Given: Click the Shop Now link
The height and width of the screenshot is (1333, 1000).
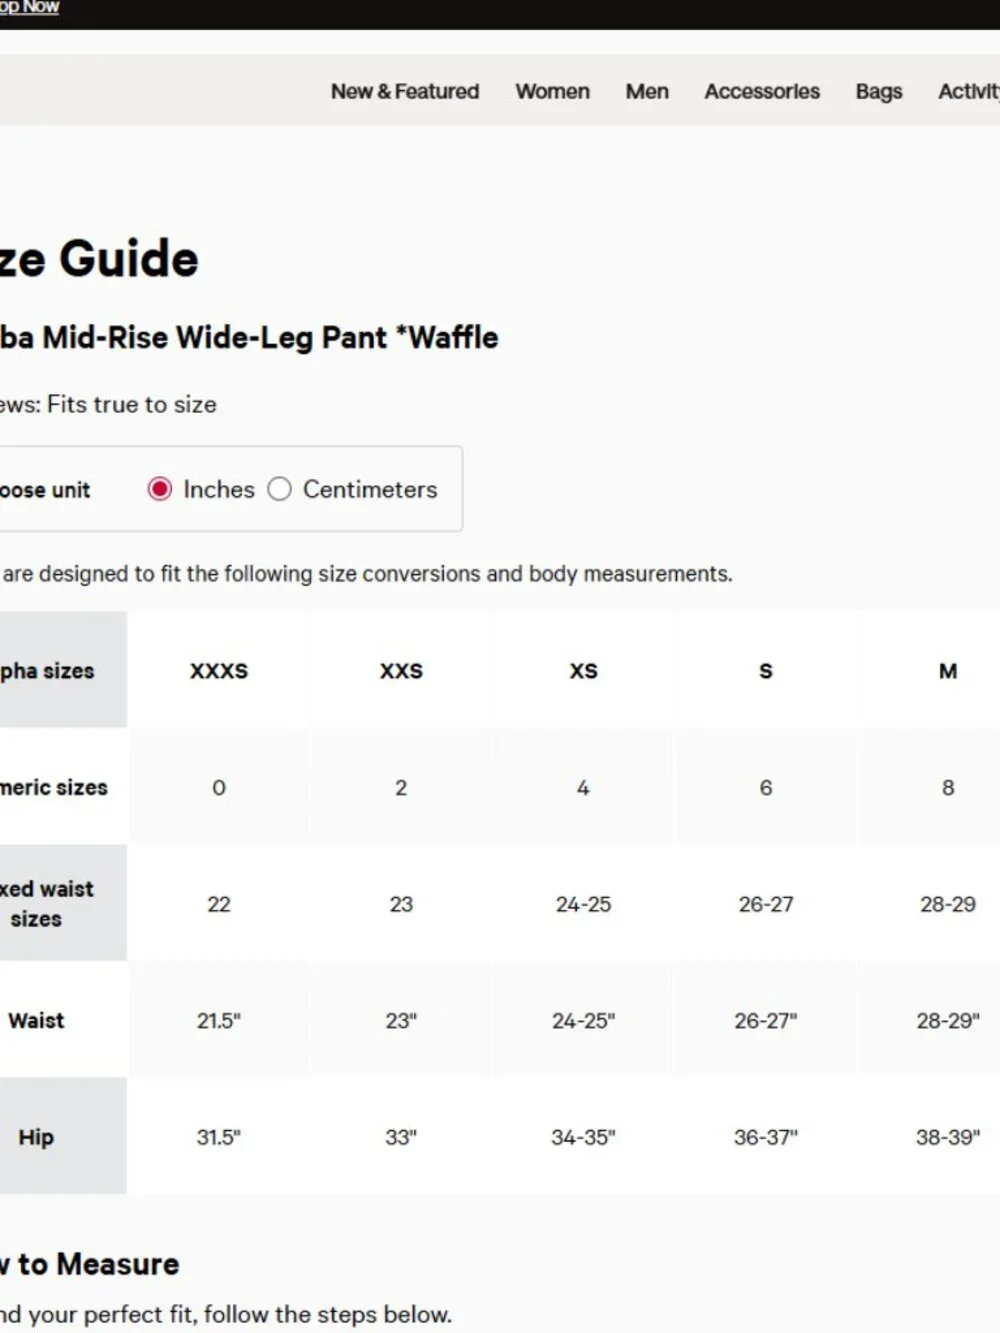Looking at the screenshot, I should 29,7.
